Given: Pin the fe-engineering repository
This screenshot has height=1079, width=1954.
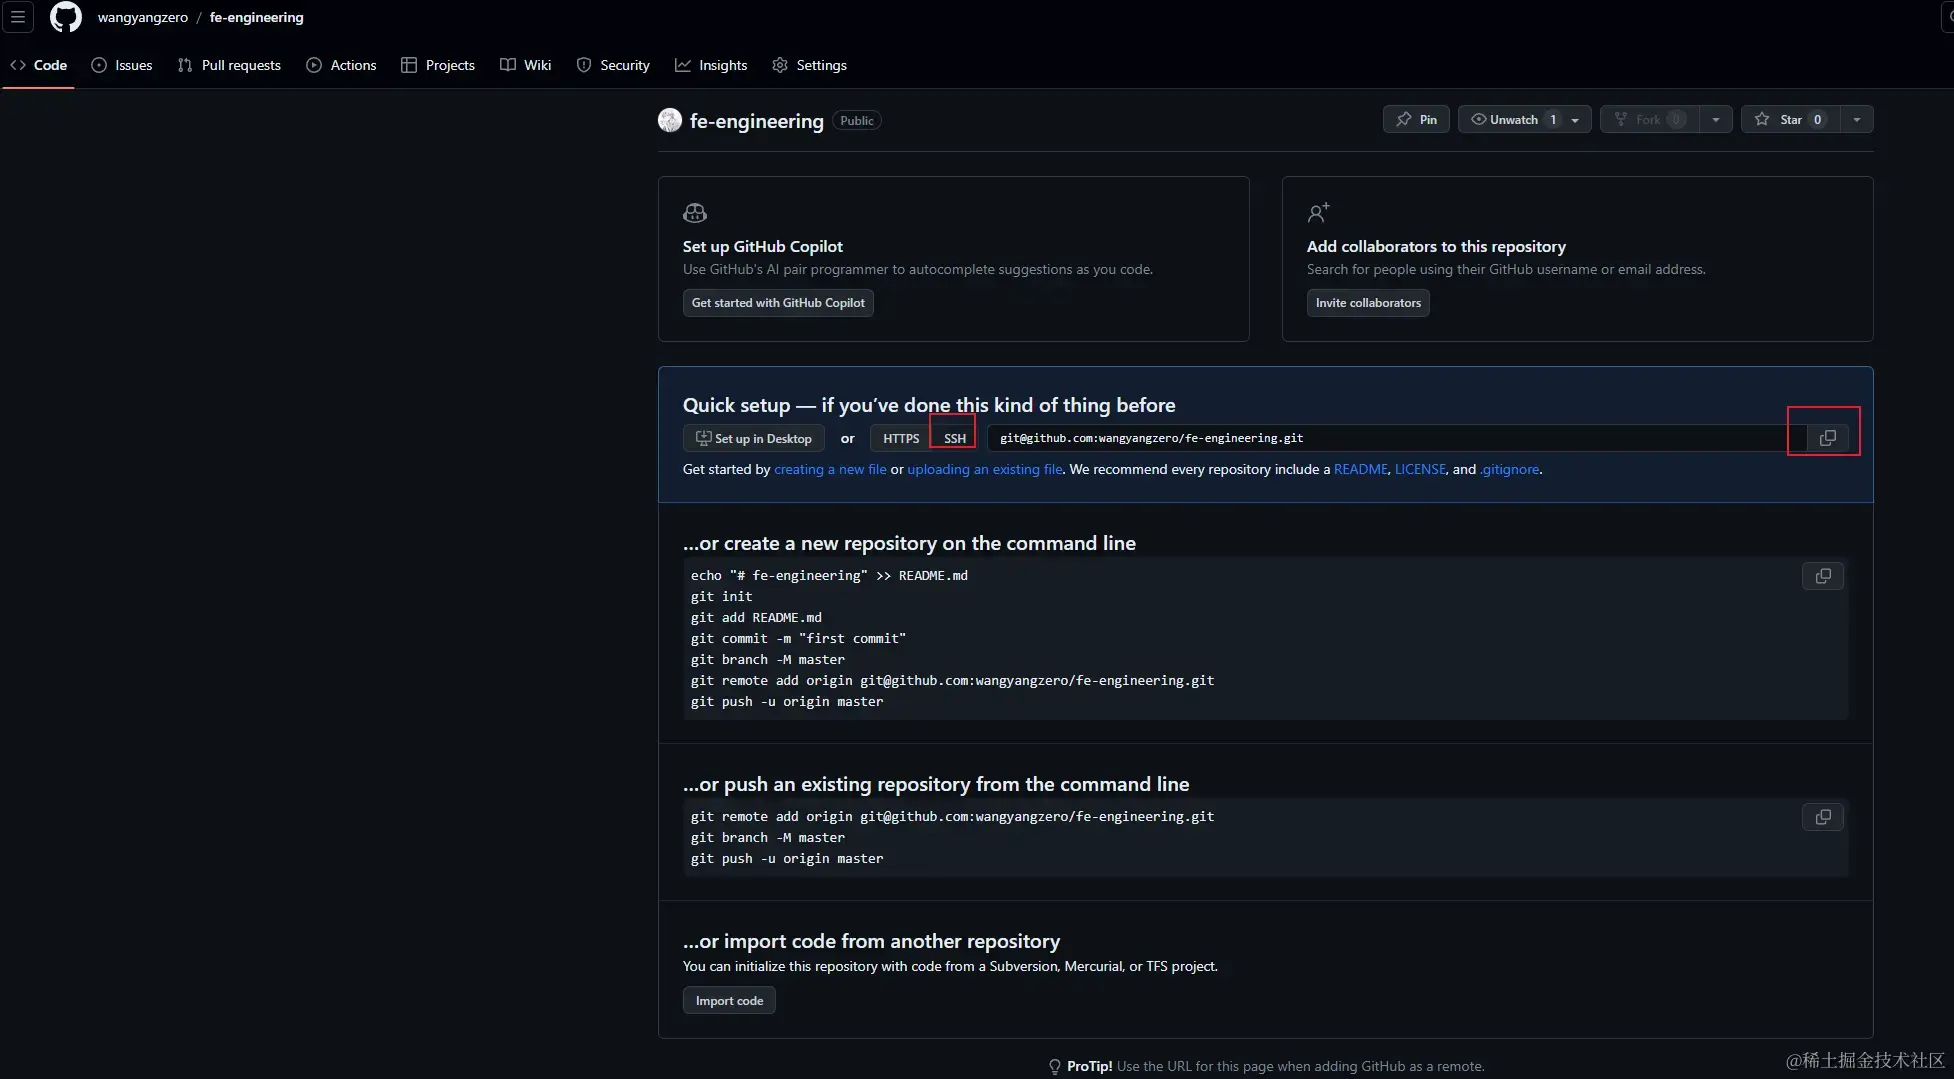Looking at the screenshot, I should pos(1416,119).
